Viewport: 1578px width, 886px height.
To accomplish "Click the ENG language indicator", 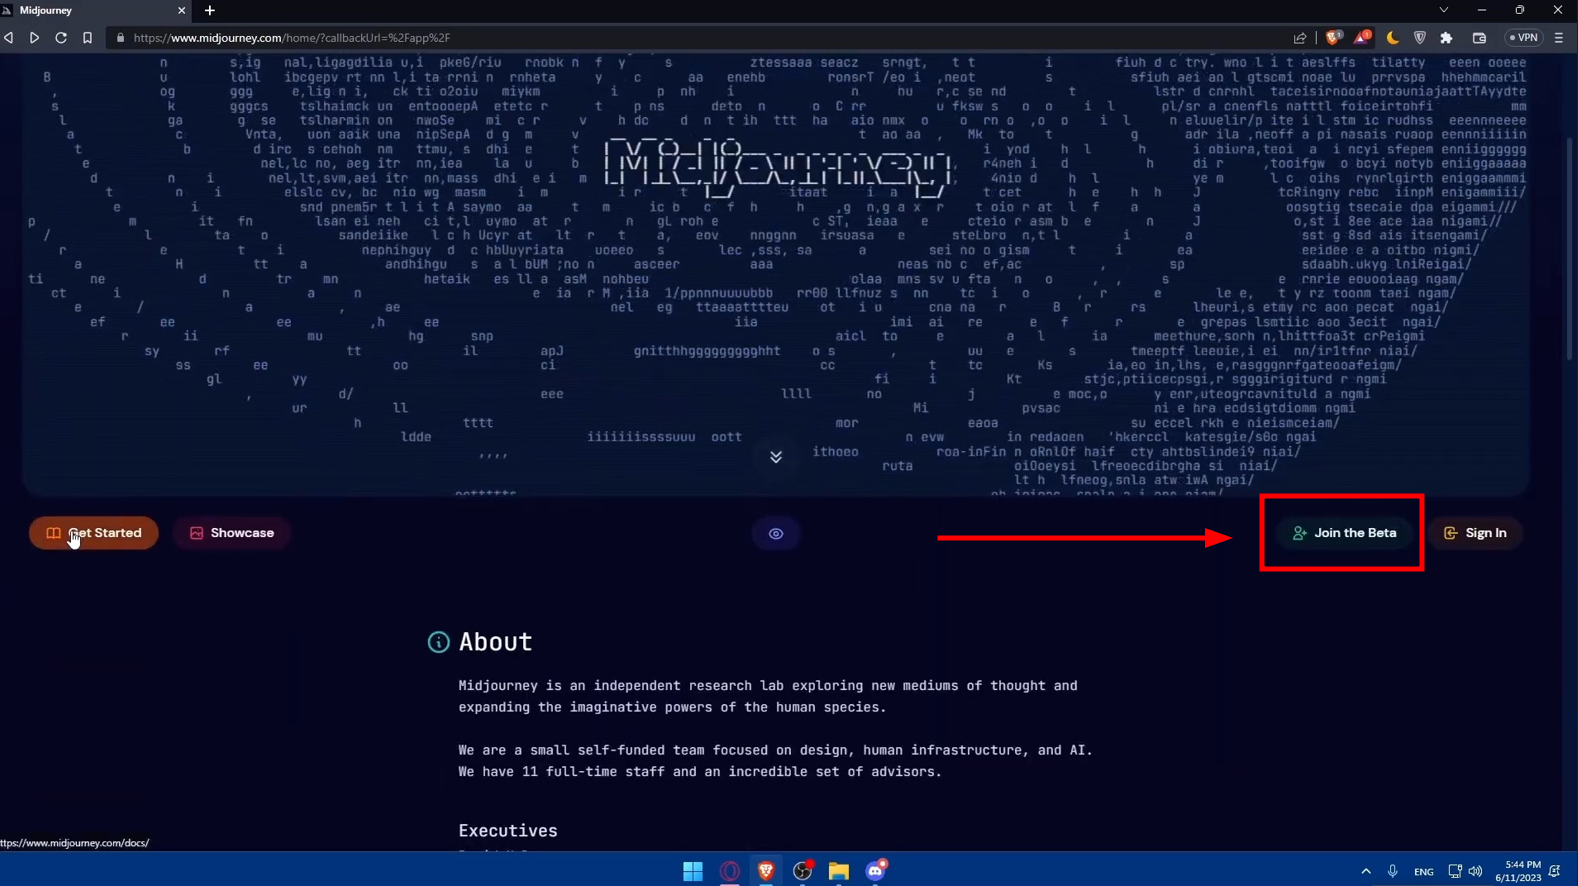I will pyautogui.click(x=1424, y=872).
